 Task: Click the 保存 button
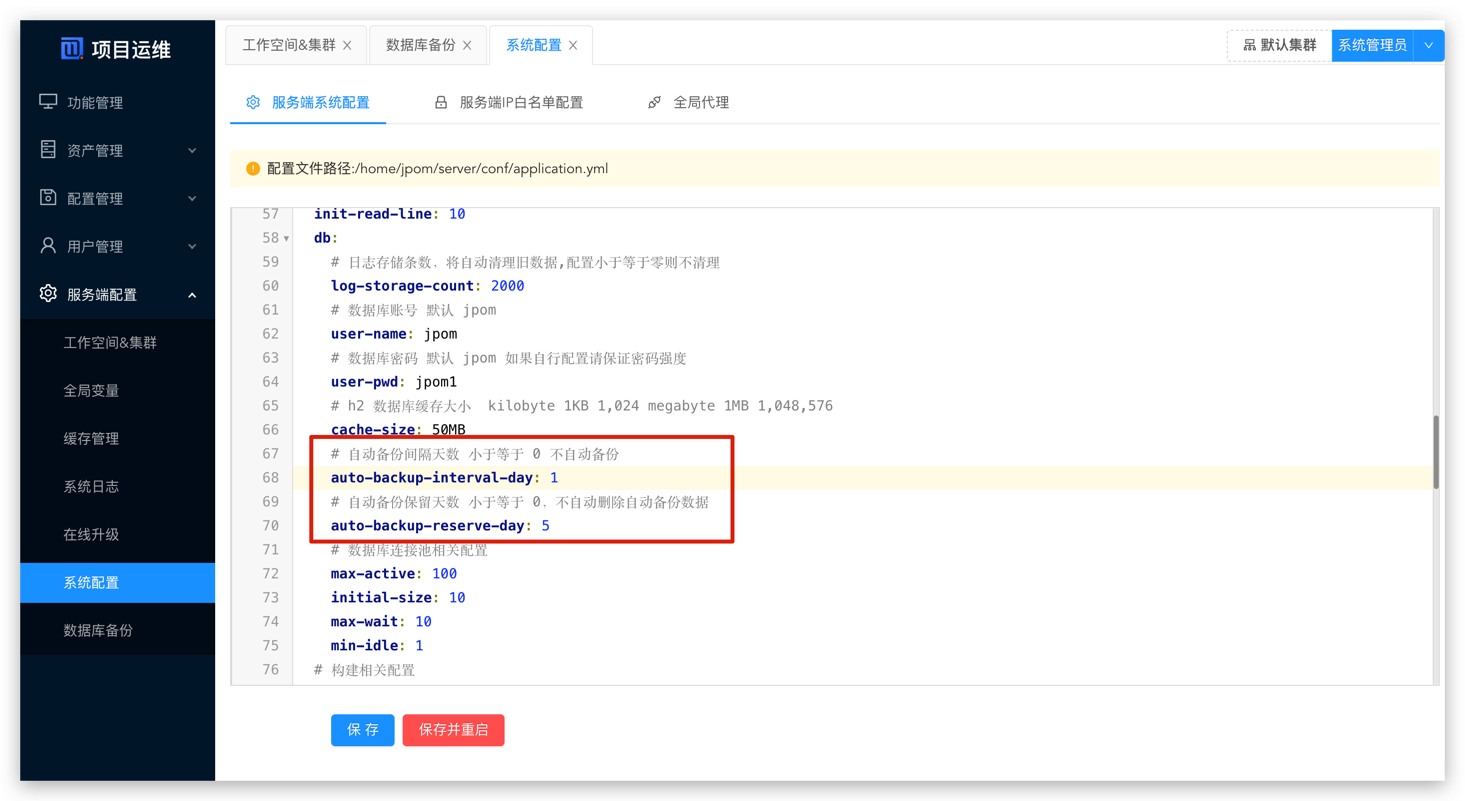click(362, 730)
